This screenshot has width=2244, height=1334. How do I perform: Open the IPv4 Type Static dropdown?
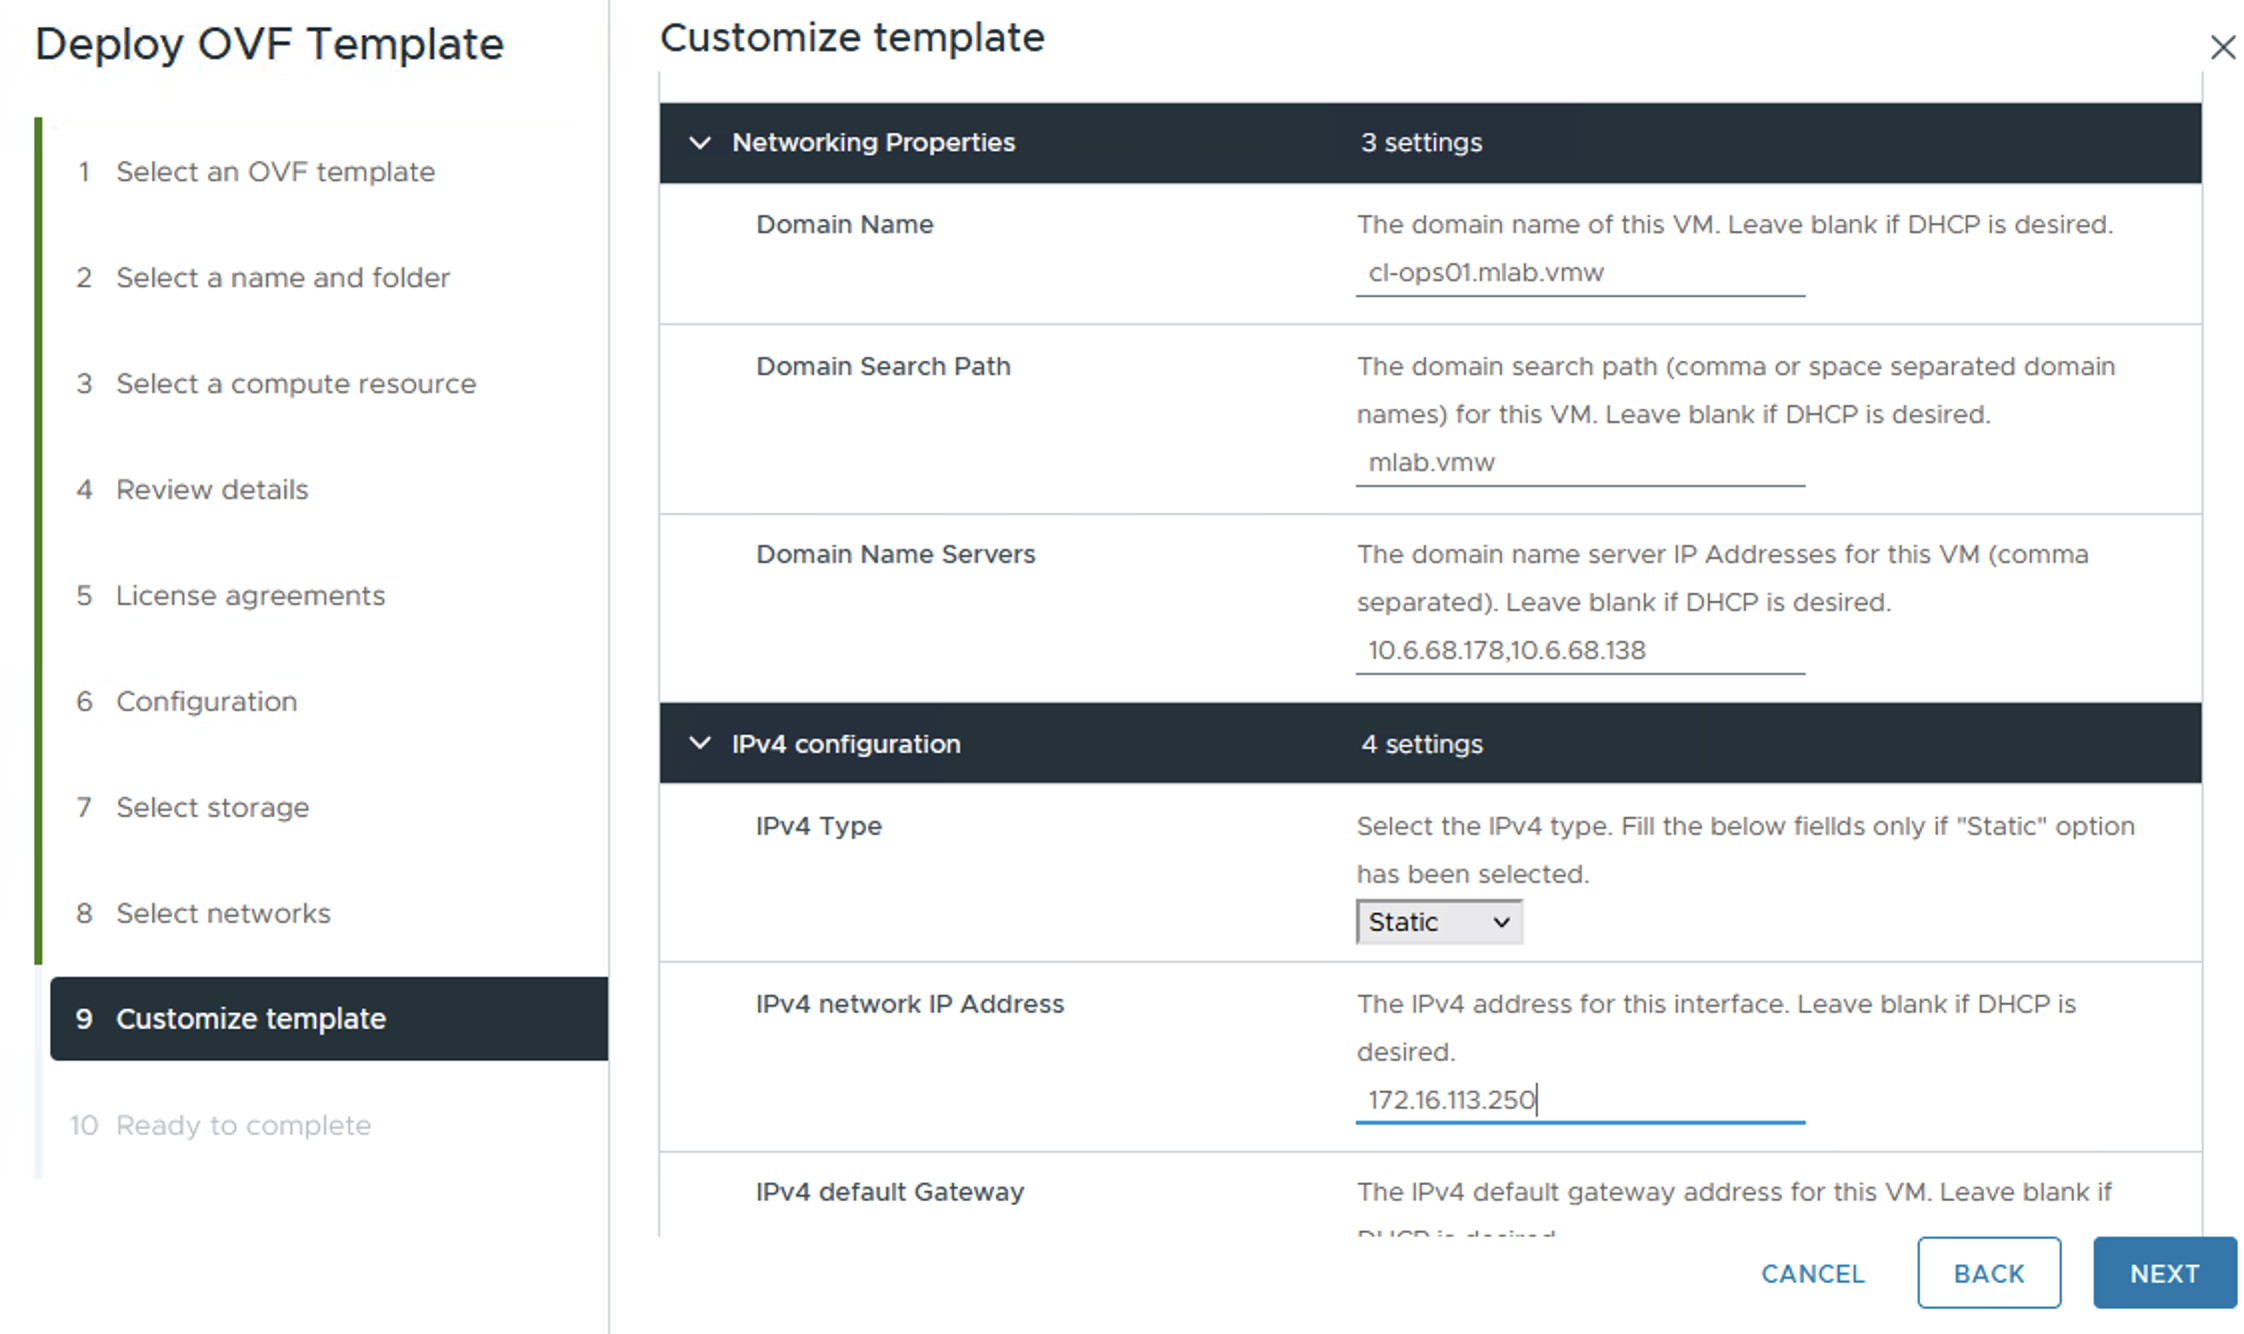(1438, 922)
